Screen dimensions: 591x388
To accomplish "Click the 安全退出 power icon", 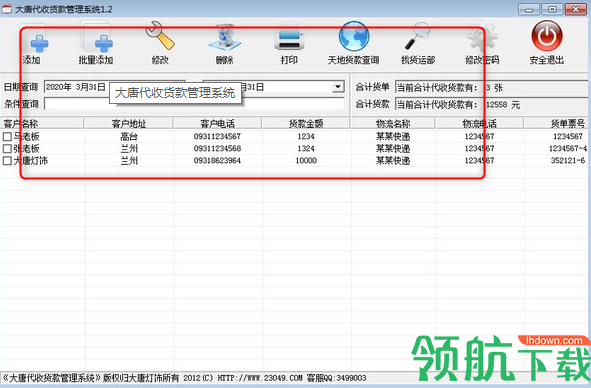I will 547,36.
